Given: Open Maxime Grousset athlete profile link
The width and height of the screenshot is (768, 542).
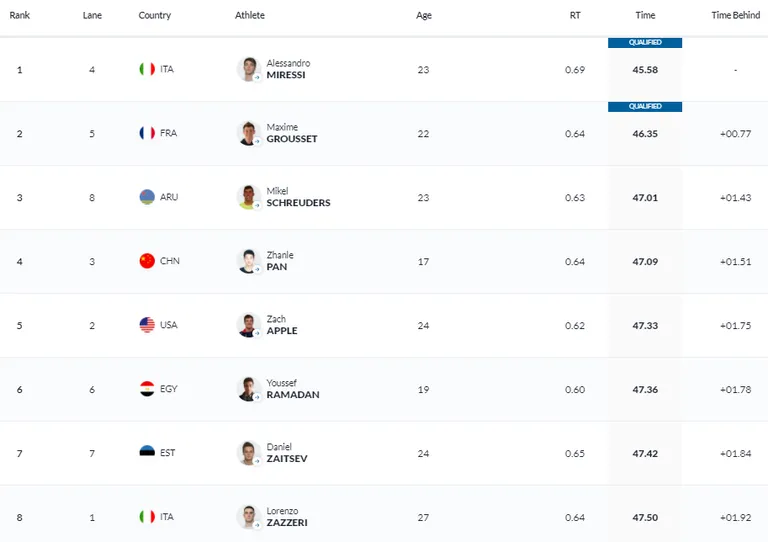Looking at the screenshot, I should pyautogui.click(x=292, y=133).
